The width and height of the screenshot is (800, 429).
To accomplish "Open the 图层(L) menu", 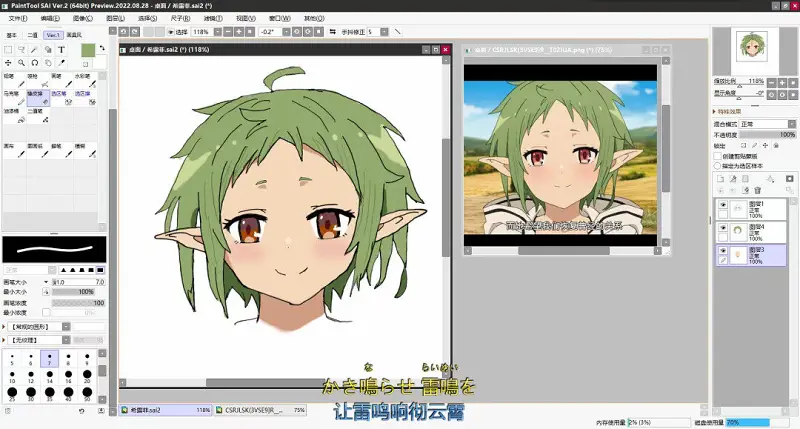I will 115,18.
